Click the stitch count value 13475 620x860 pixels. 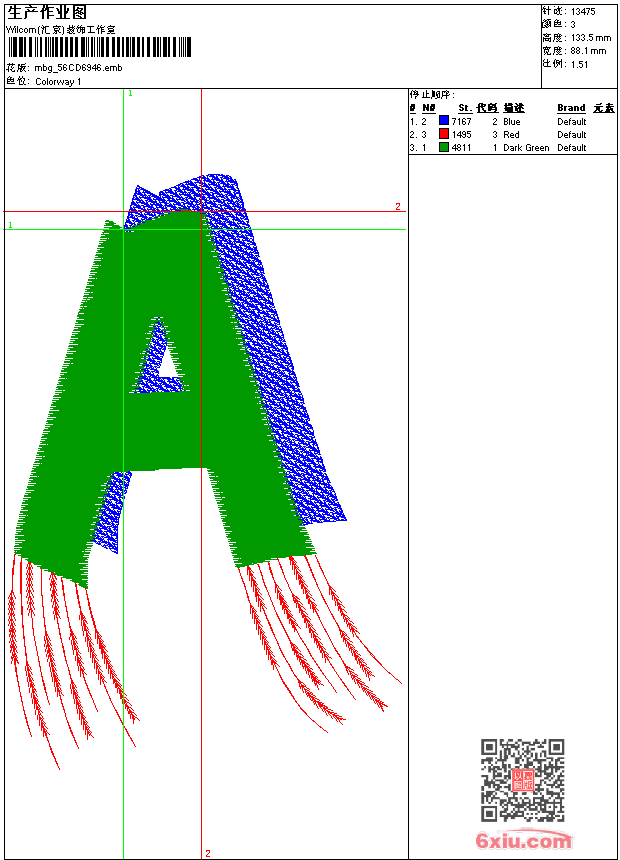click(583, 11)
